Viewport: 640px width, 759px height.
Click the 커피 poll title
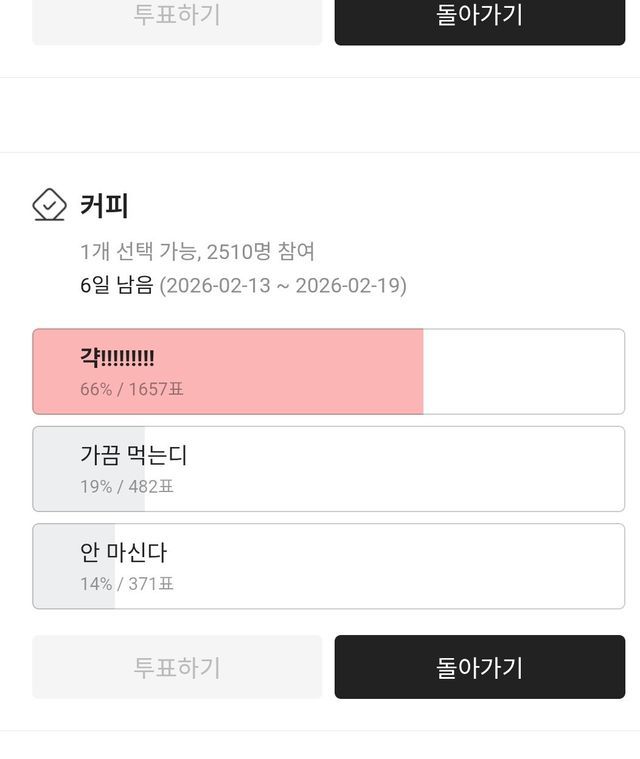(104, 206)
